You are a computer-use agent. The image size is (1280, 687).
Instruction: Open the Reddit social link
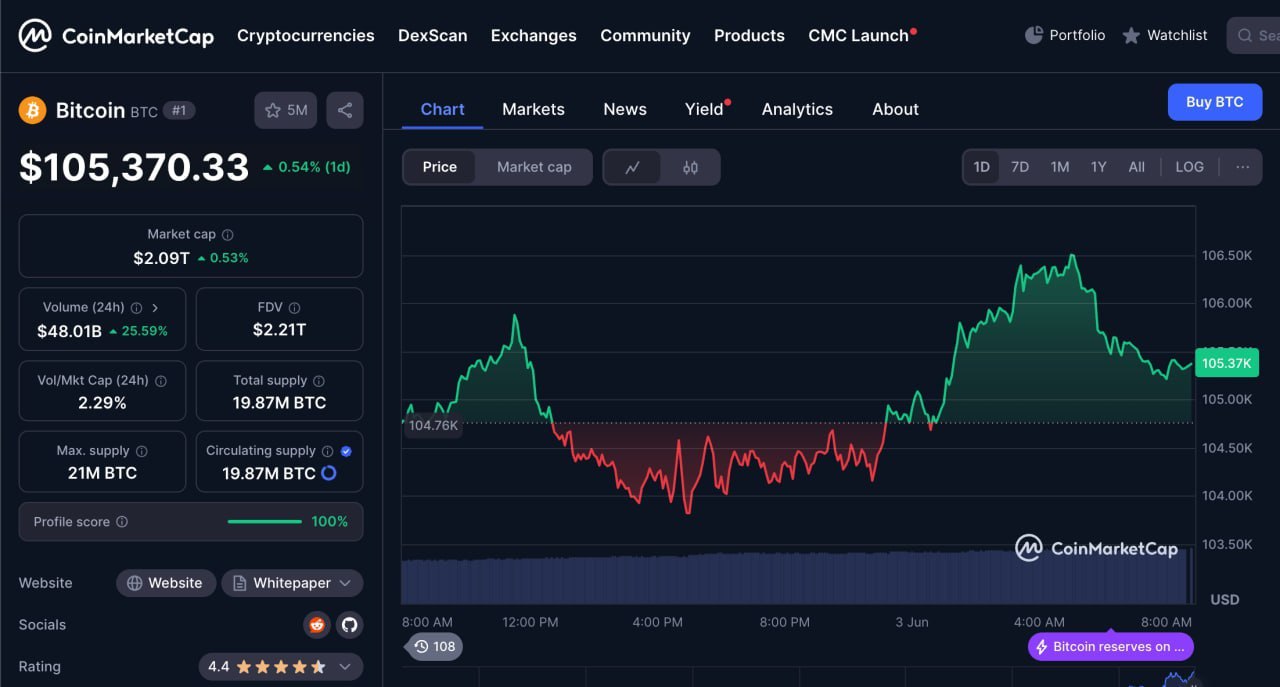coord(317,625)
